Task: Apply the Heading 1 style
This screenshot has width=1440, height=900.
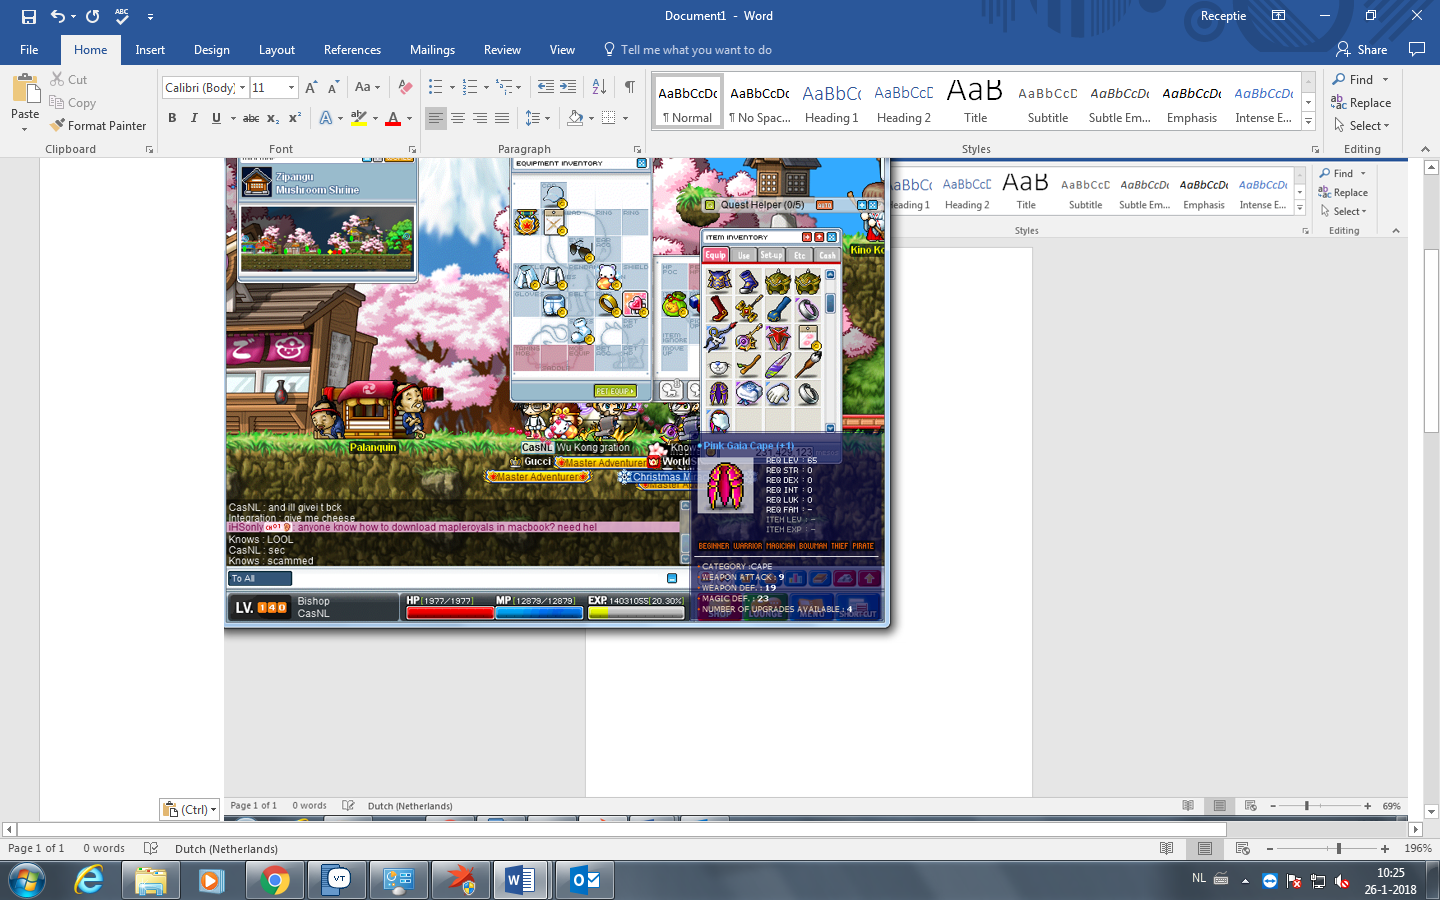Action: click(x=831, y=102)
